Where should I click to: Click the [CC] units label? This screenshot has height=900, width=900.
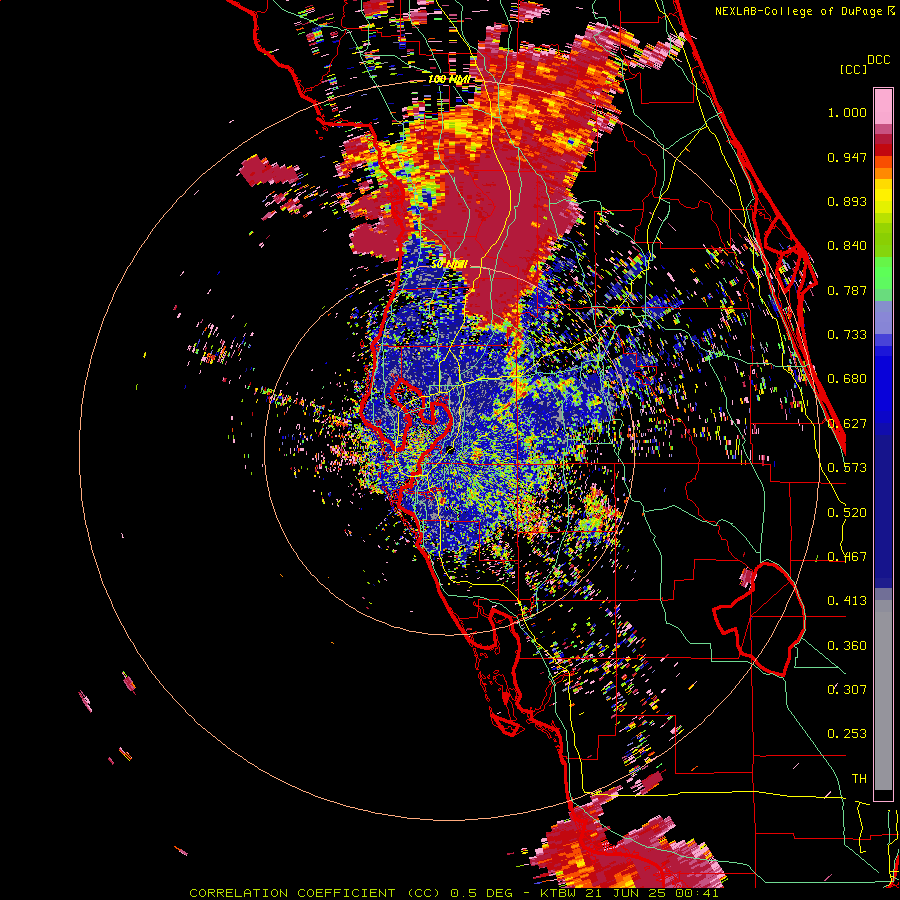(853, 69)
